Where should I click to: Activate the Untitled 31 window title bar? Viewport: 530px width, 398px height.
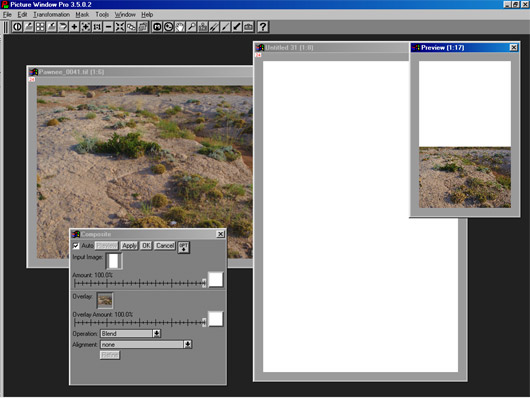pos(331,48)
